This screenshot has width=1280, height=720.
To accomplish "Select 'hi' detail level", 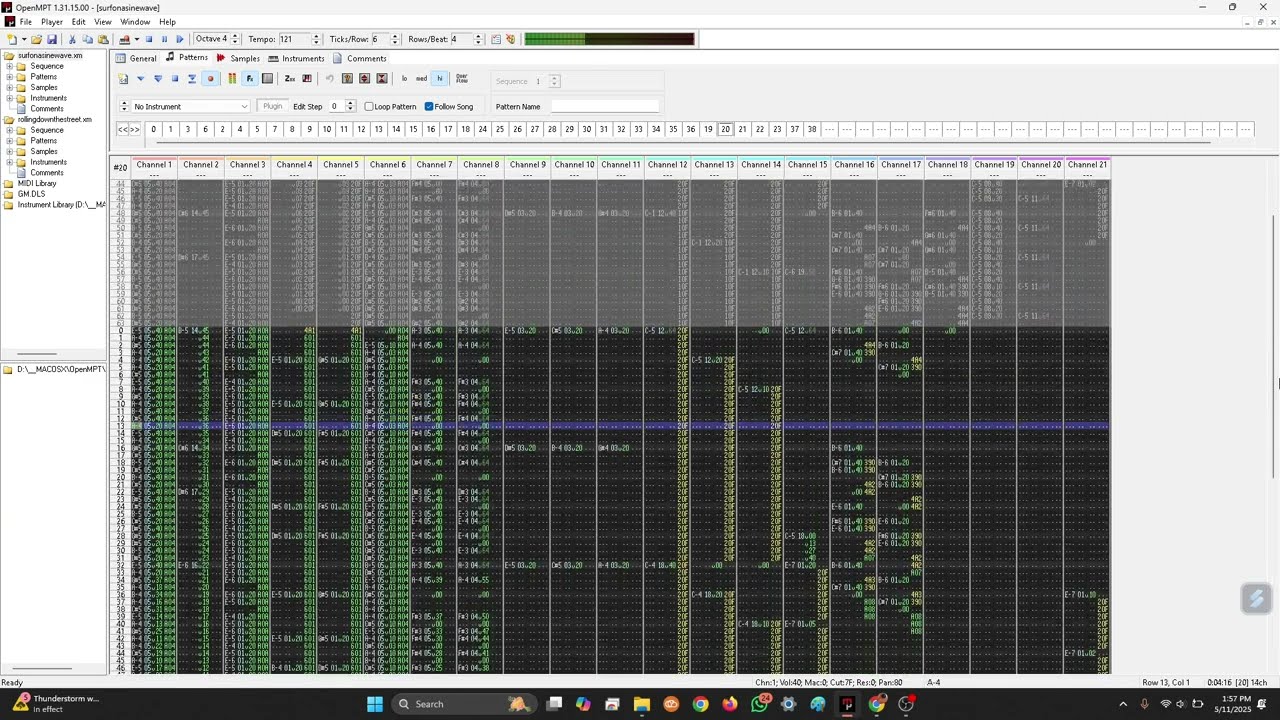I will pyautogui.click(x=439, y=79).
